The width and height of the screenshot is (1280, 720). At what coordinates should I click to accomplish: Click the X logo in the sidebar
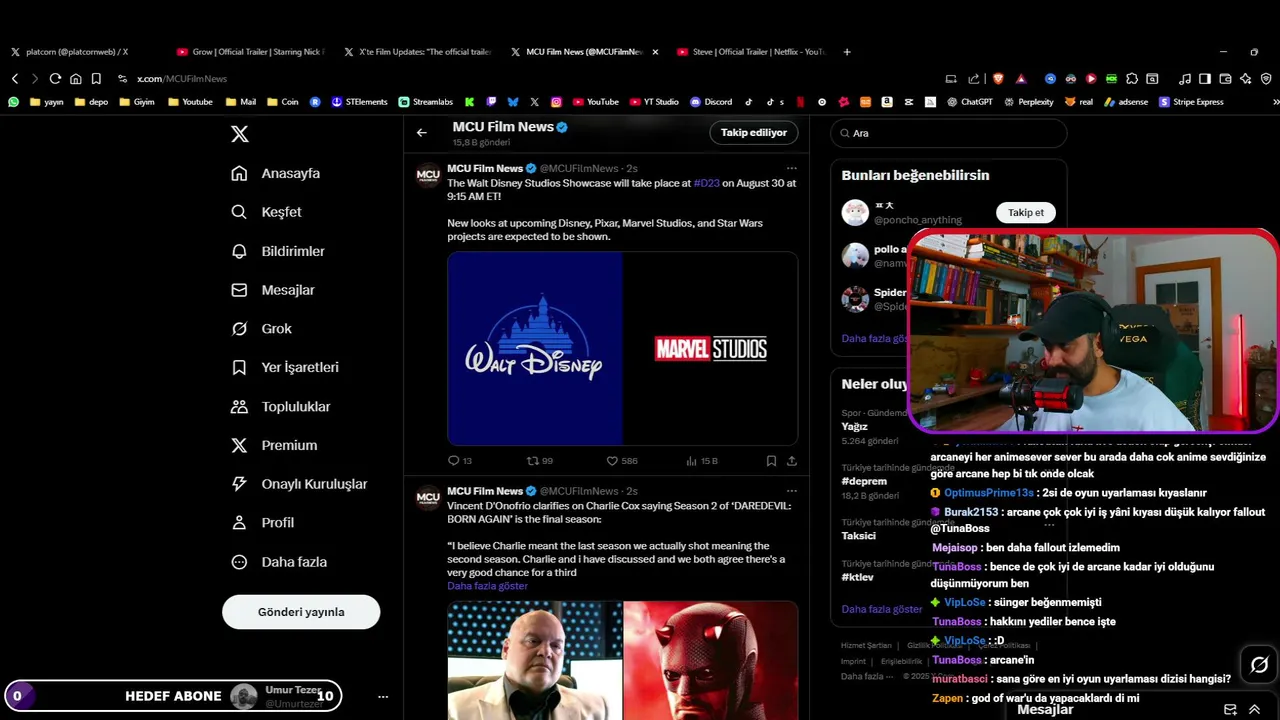click(x=240, y=134)
